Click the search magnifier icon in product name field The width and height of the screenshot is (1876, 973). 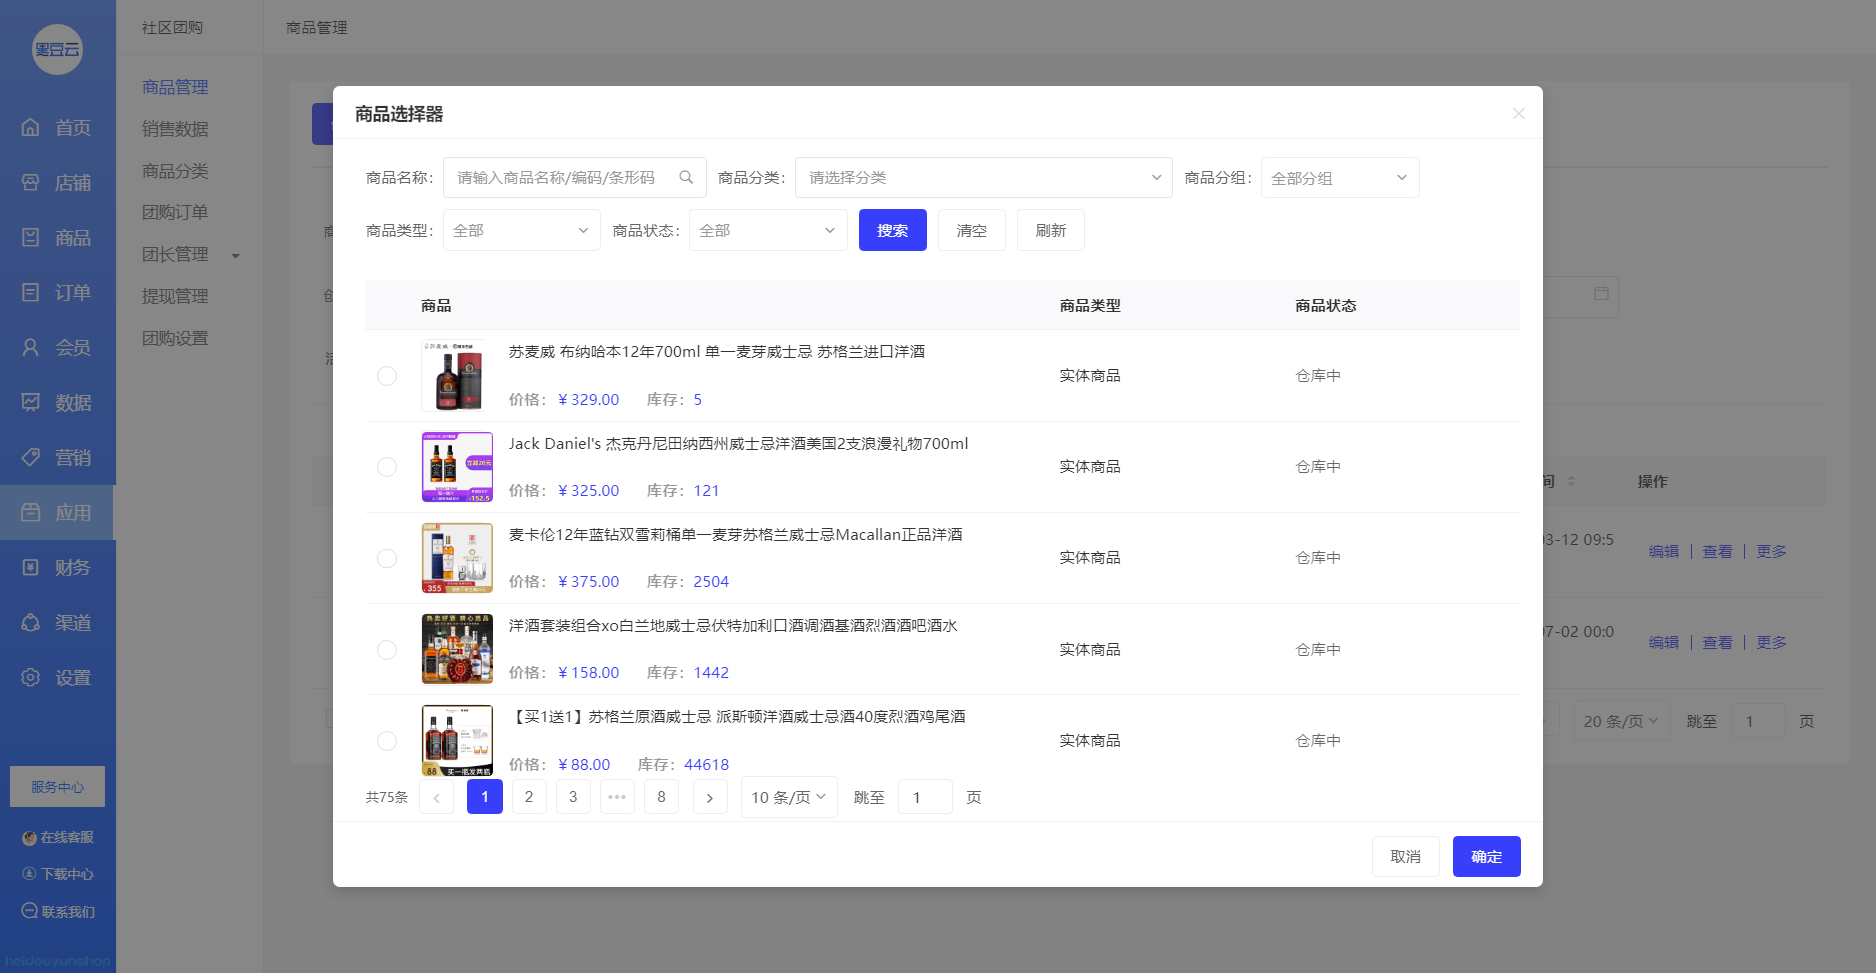tap(686, 177)
